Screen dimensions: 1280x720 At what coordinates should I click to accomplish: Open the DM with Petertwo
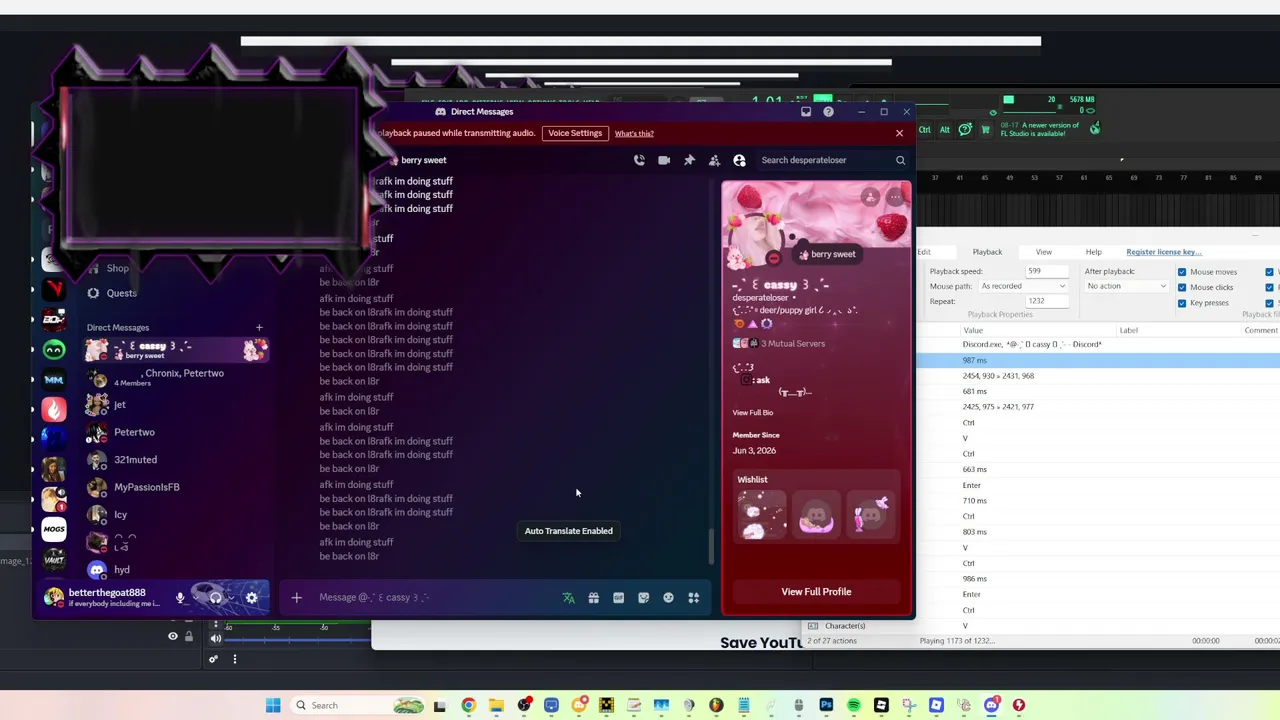(176, 432)
